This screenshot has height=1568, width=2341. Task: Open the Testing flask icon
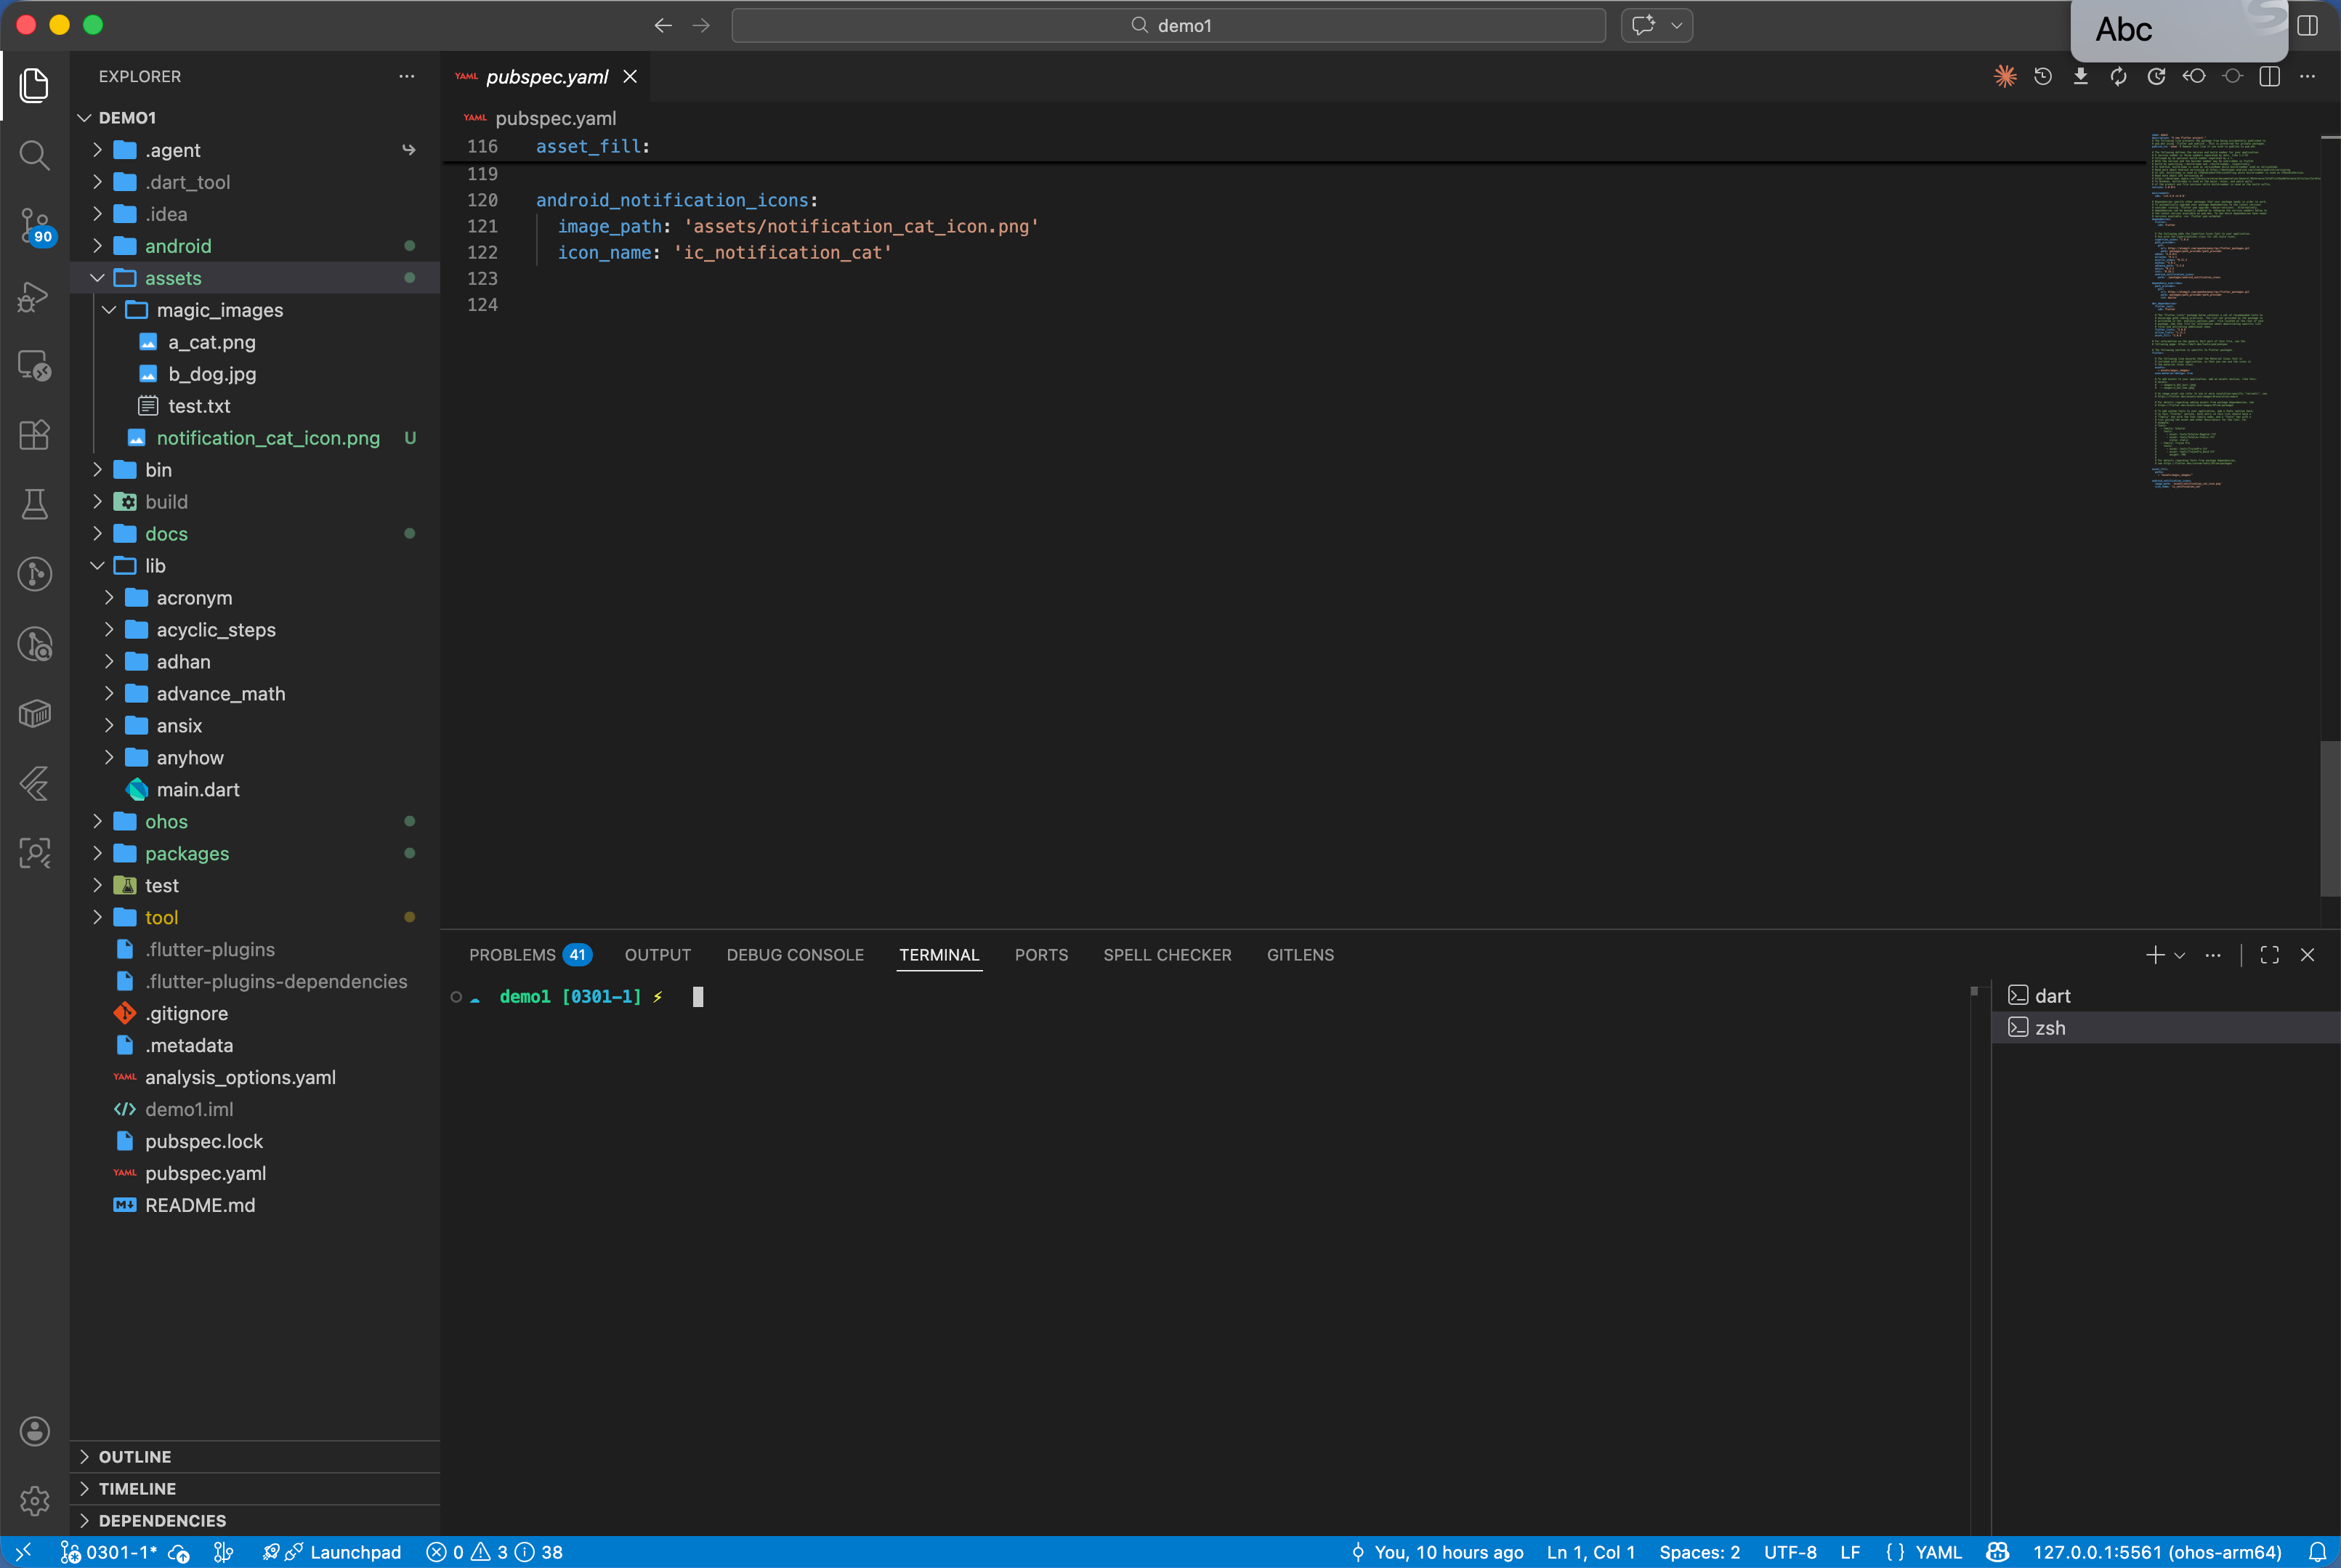[34, 504]
